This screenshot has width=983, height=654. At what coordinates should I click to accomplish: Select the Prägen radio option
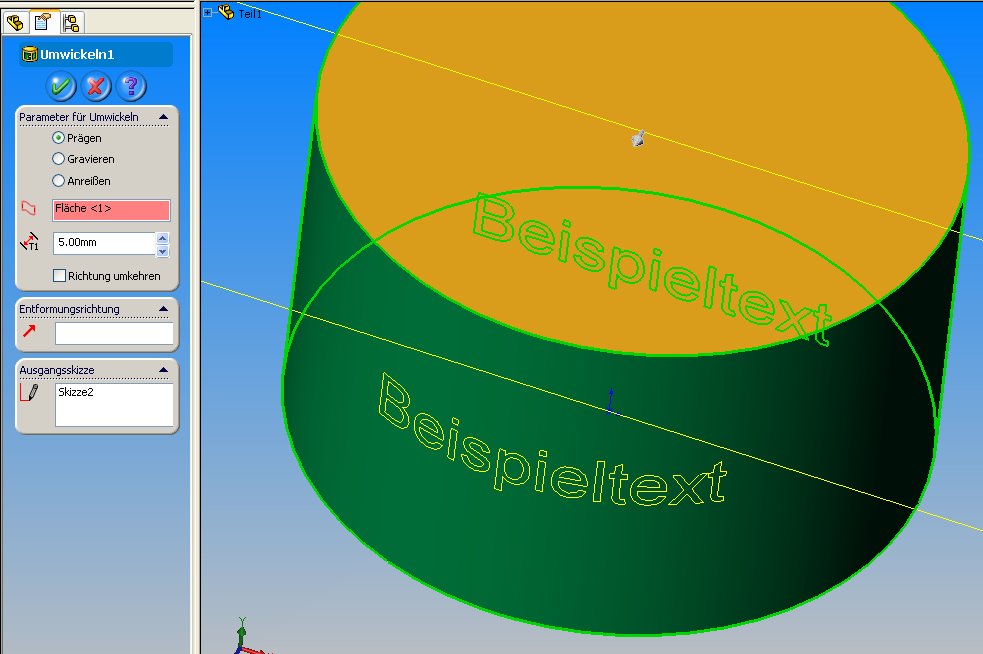pos(58,137)
